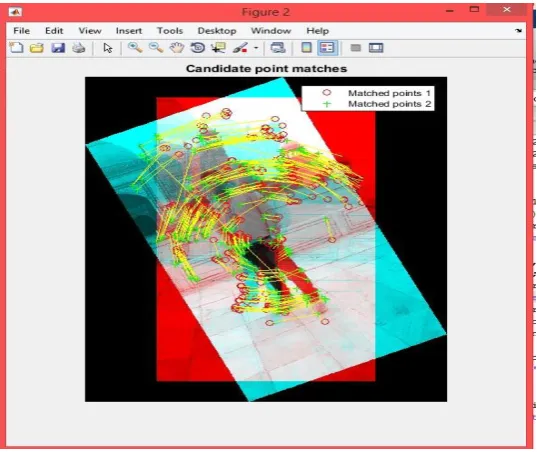
Task: Open file with the folder icon
Action: click(37, 48)
